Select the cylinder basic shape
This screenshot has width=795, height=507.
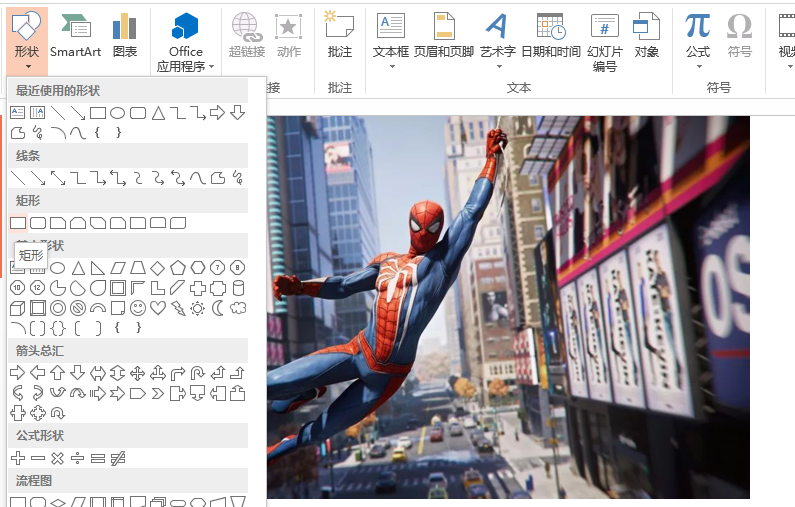(x=238, y=288)
